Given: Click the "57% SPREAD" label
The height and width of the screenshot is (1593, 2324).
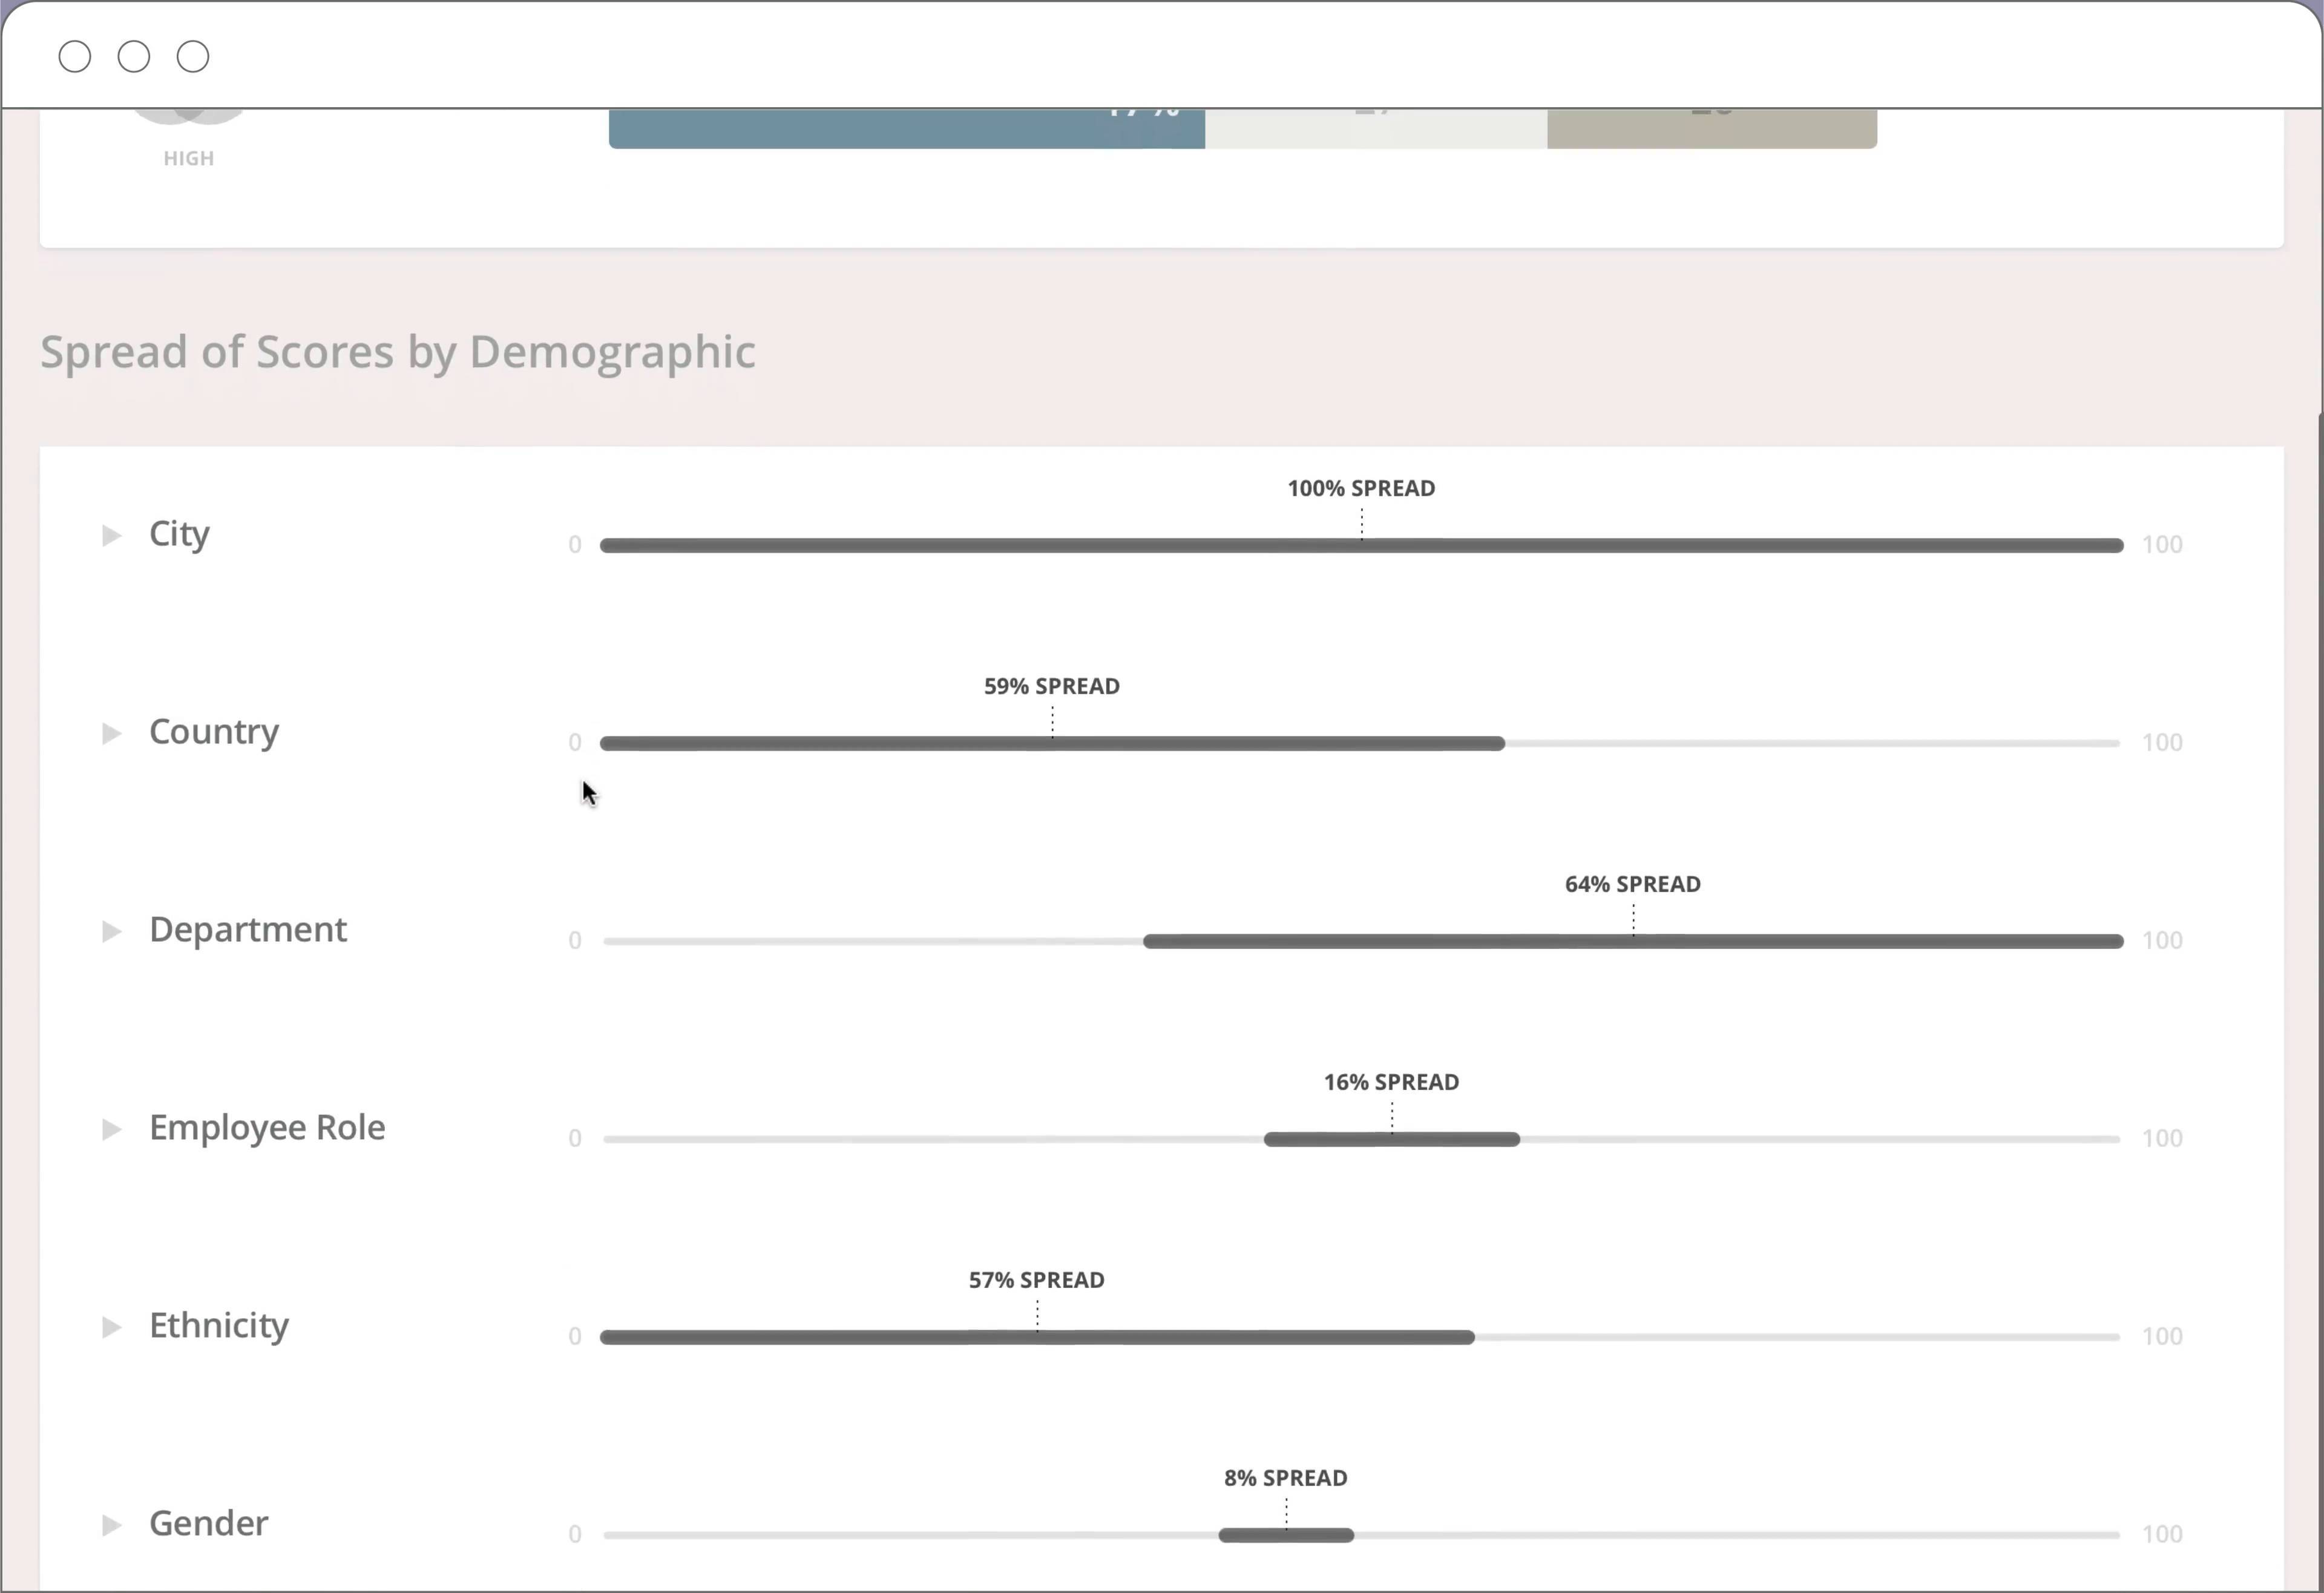Looking at the screenshot, I should click(1036, 1280).
